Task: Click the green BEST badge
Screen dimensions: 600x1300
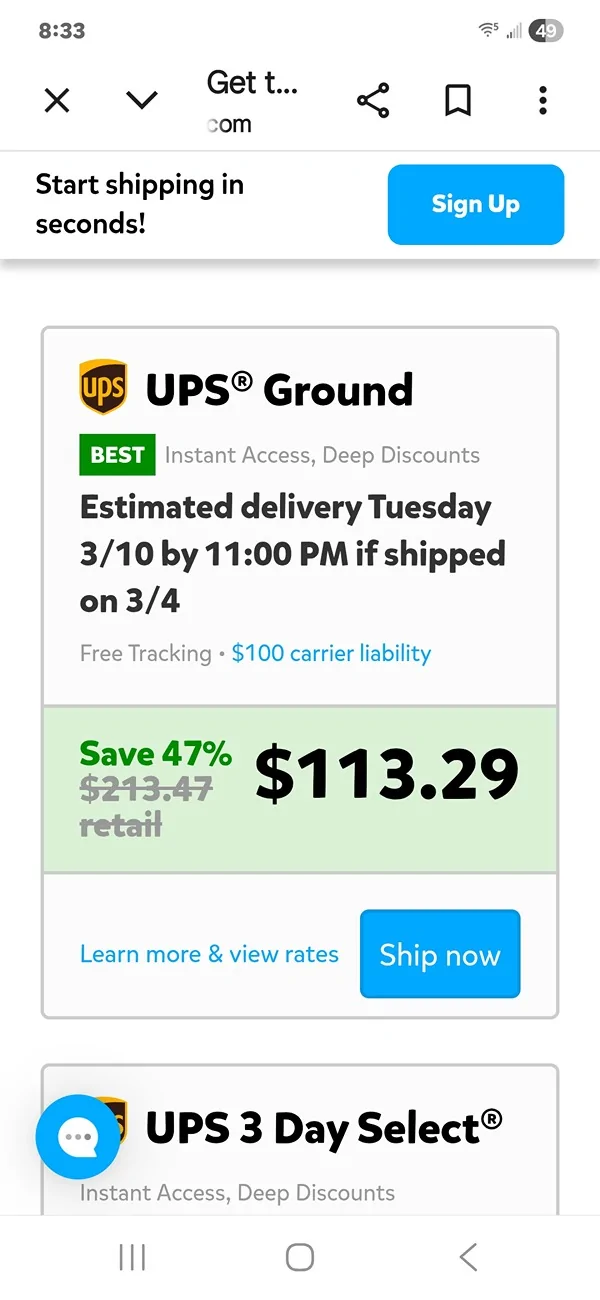Action: pyautogui.click(x=117, y=455)
